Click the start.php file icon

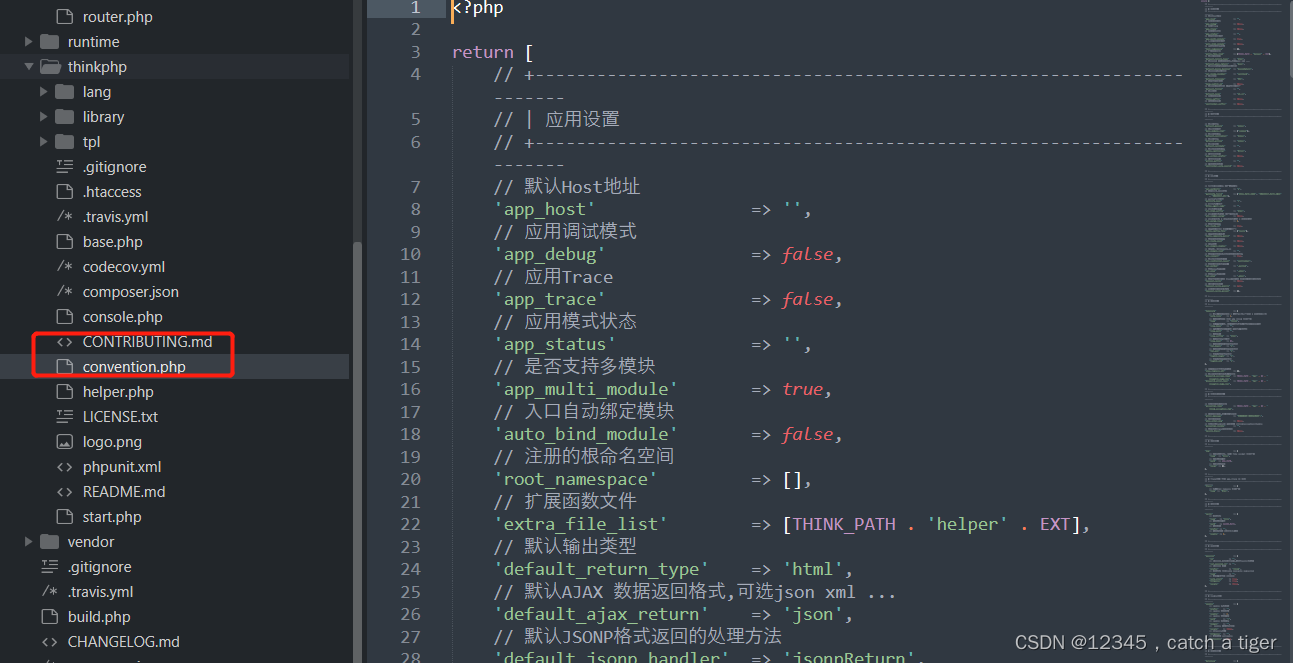[x=65, y=517]
